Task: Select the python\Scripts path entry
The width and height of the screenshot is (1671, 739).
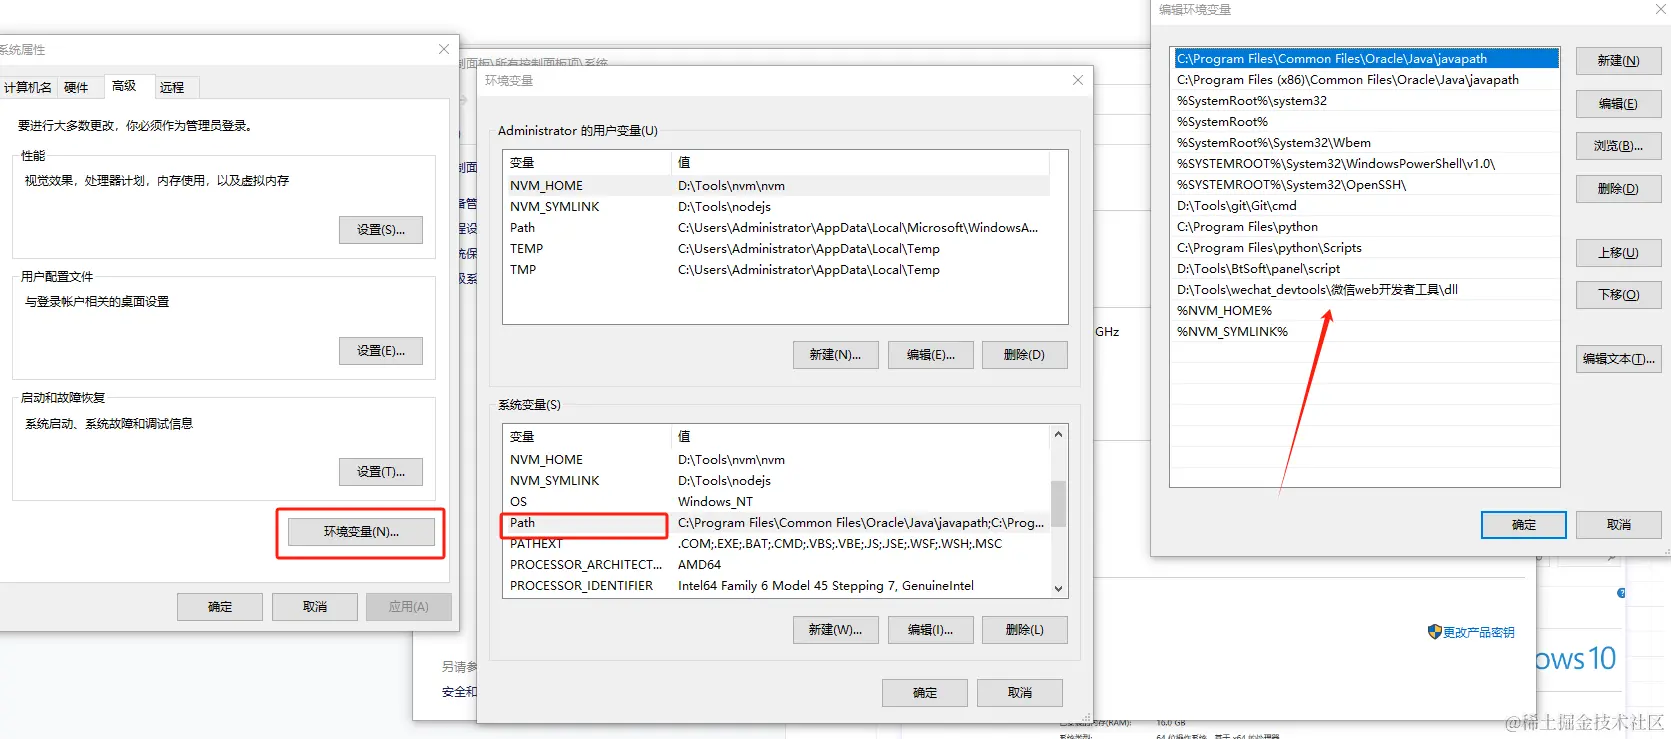Action: 1366,248
